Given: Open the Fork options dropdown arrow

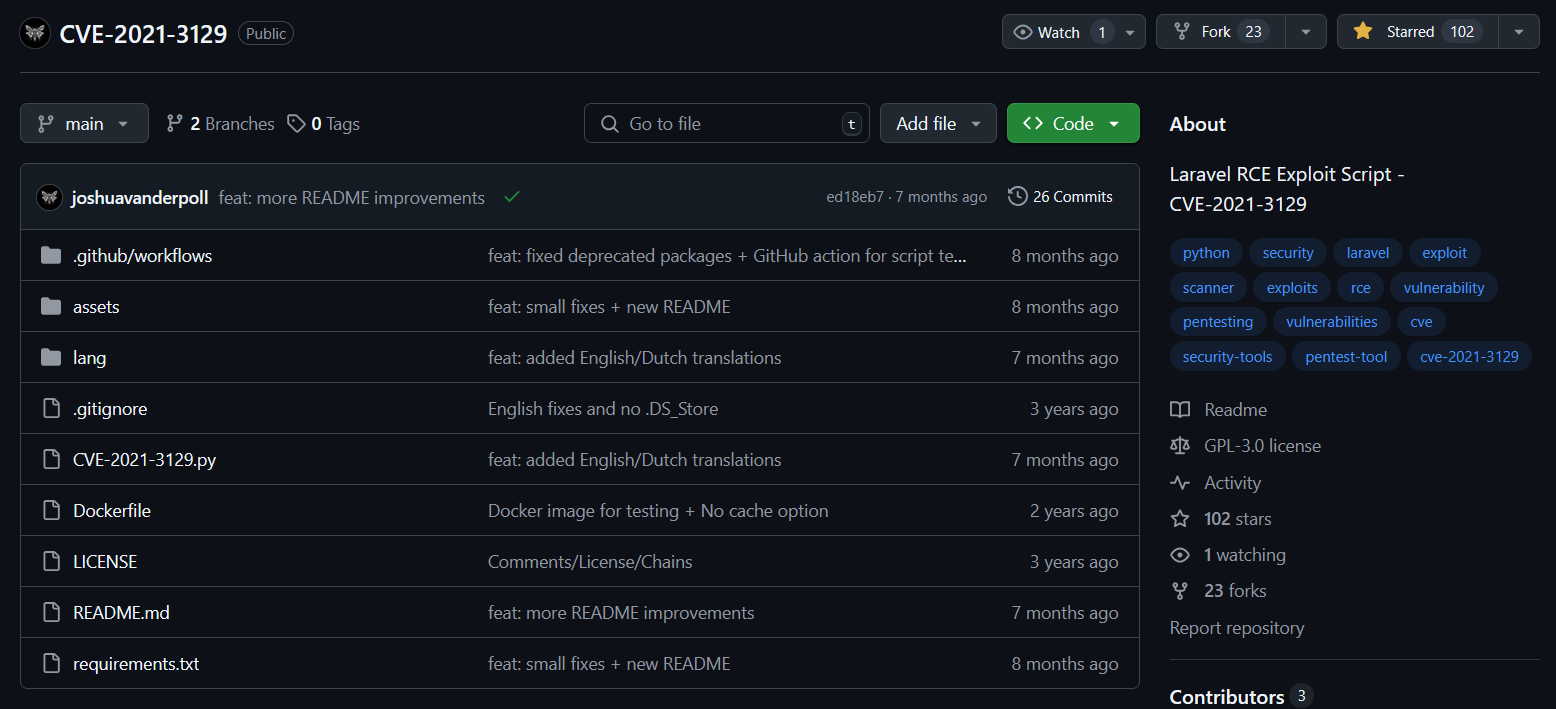Looking at the screenshot, I should 1306,32.
